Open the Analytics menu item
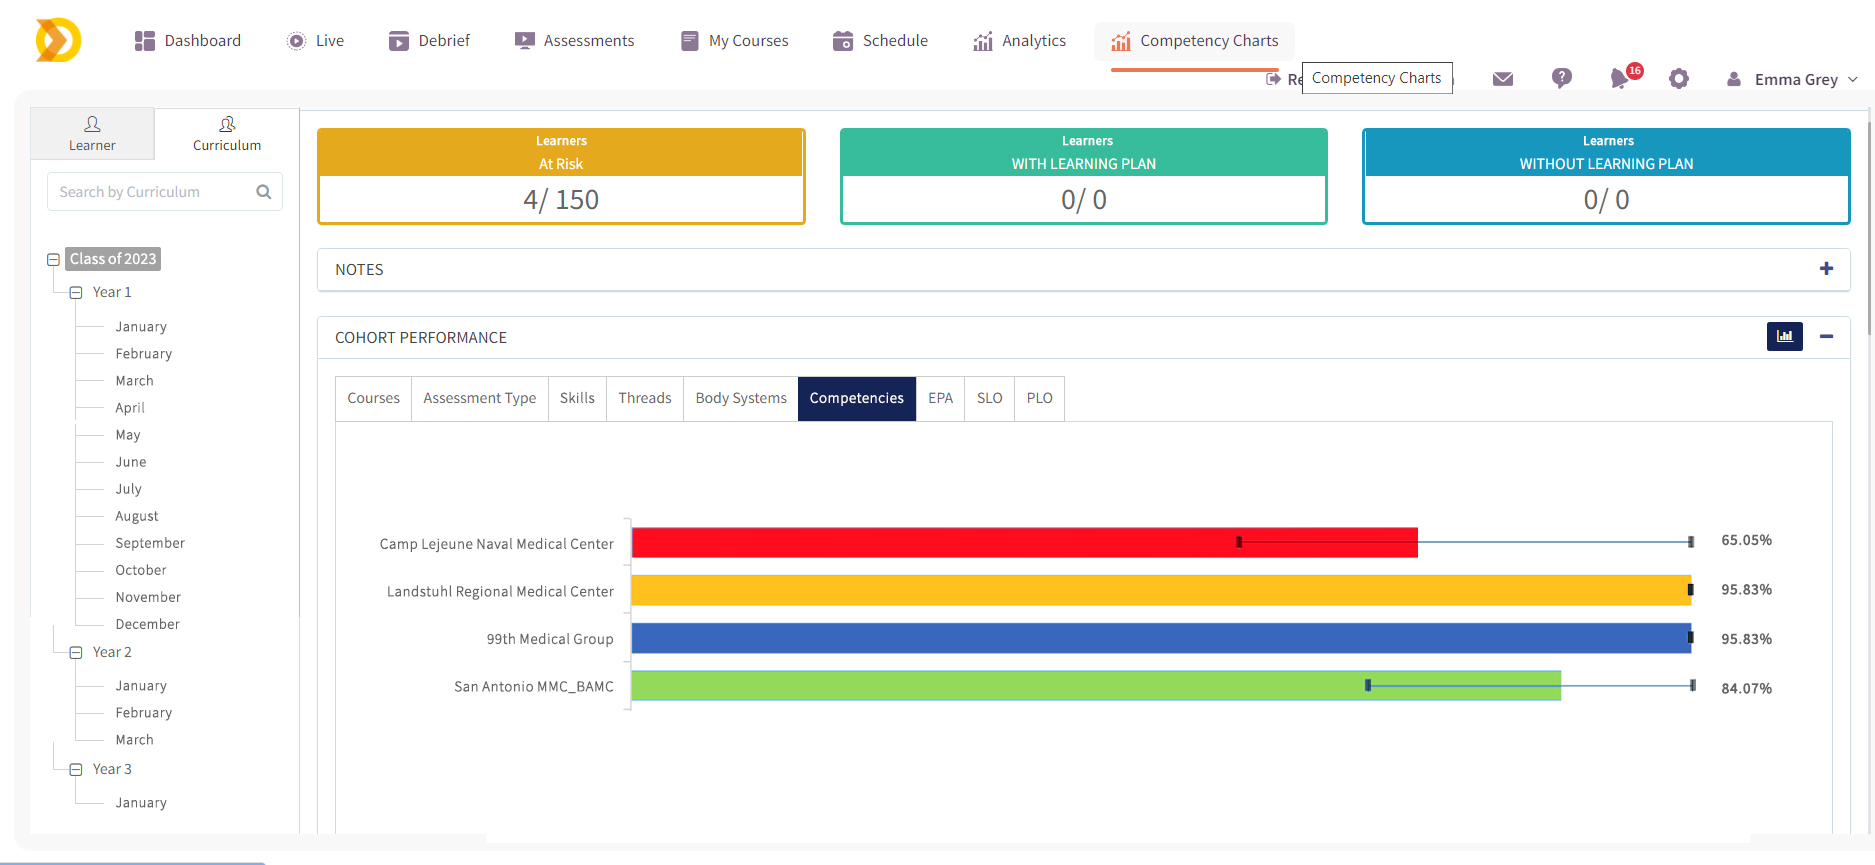This screenshot has width=1875, height=865. [1019, 41]
